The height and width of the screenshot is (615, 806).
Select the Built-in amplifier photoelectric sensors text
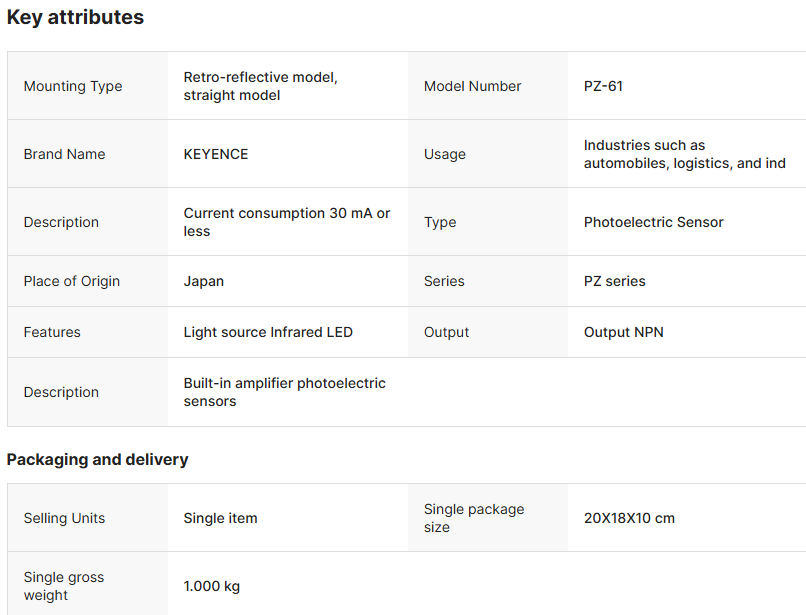point(284,392)
